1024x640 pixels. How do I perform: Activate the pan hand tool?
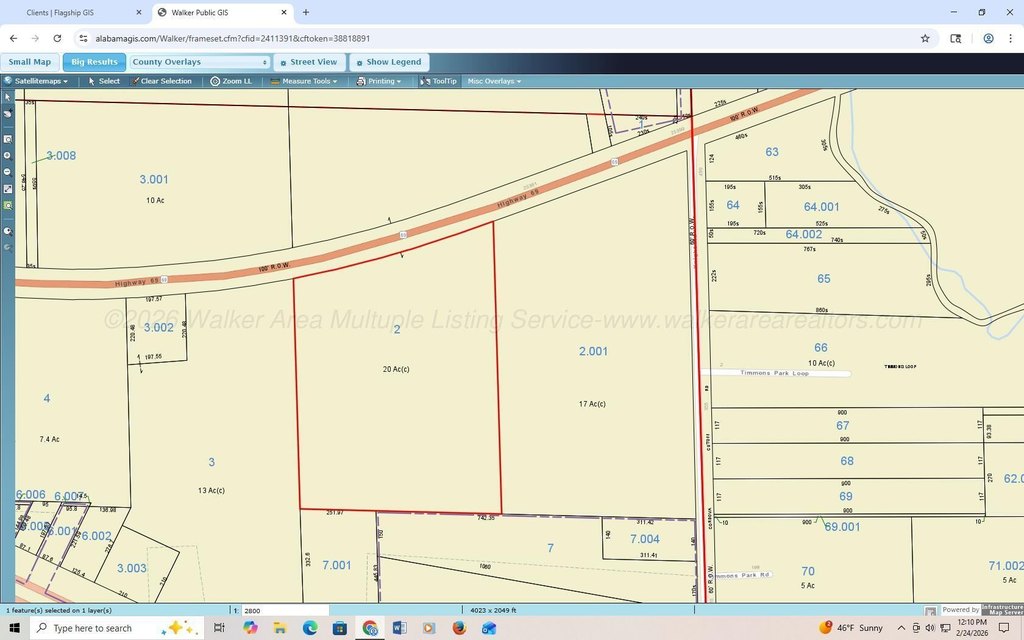[8, 114]
